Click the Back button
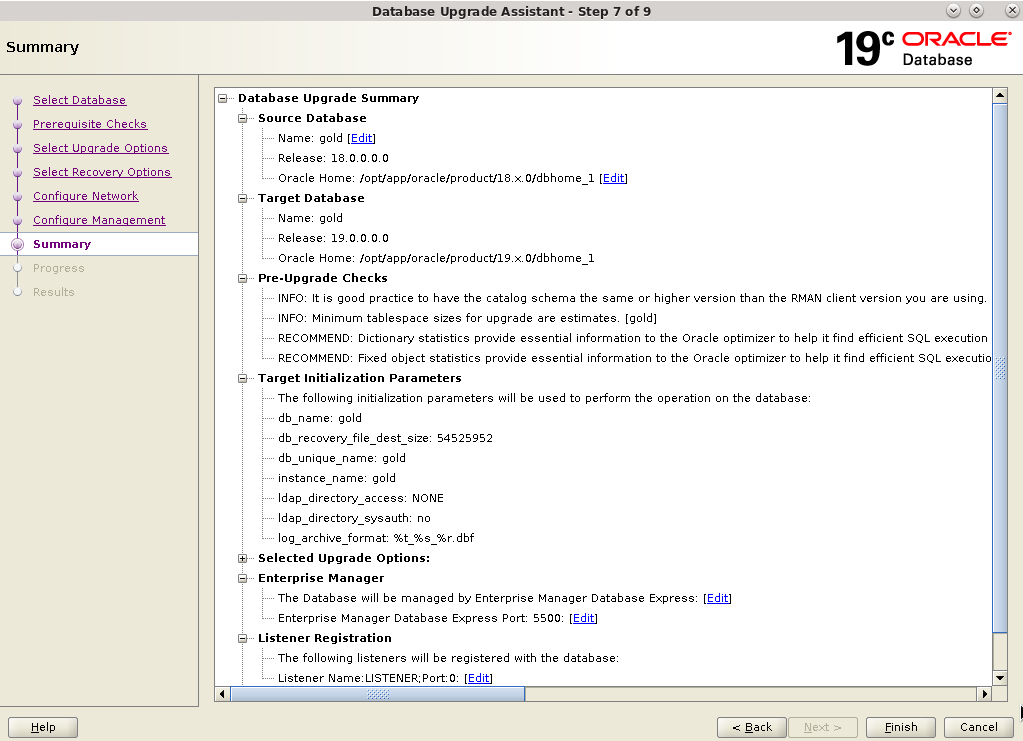Screen dimensions: 1023x741 point(751,727)
